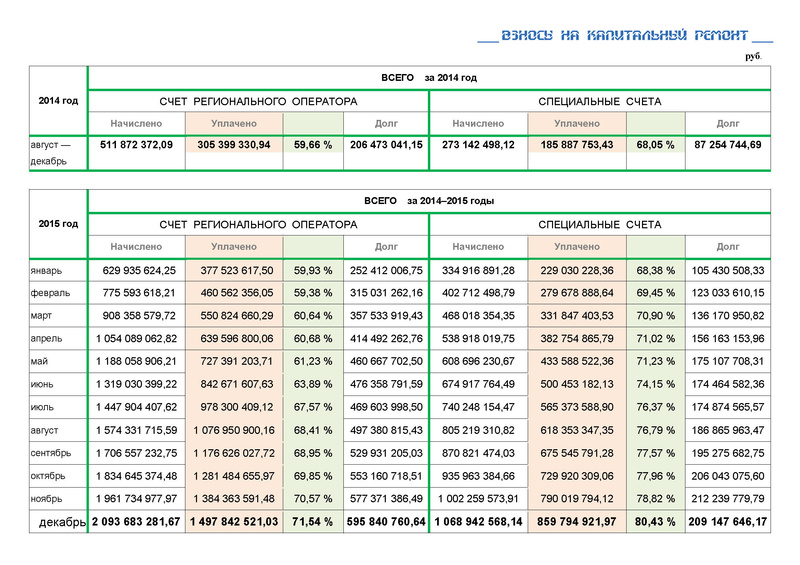Click the "2014 год" row header cell
Screen dimensions: 800x565
click(58, 100)
